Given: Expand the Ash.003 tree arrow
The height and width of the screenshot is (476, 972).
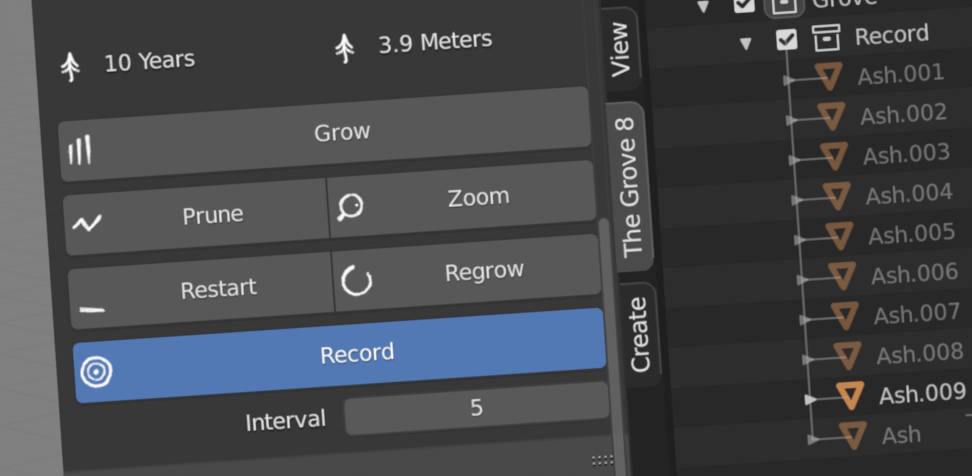Looking at the screenshot, I should pyautogui.click(x=794, y=161).
